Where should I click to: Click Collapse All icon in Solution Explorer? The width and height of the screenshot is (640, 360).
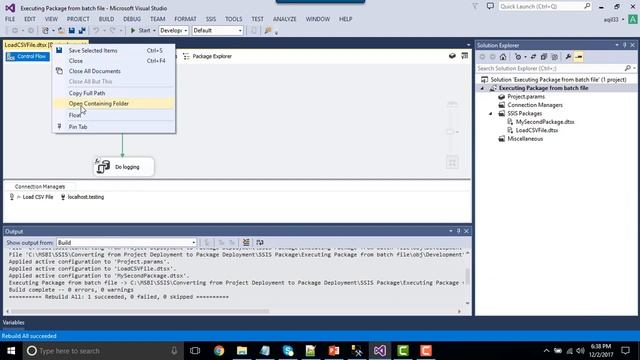pos(544,57)
